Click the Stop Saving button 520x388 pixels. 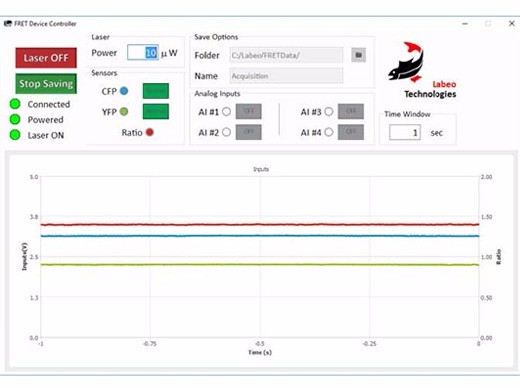coord(46,83)
